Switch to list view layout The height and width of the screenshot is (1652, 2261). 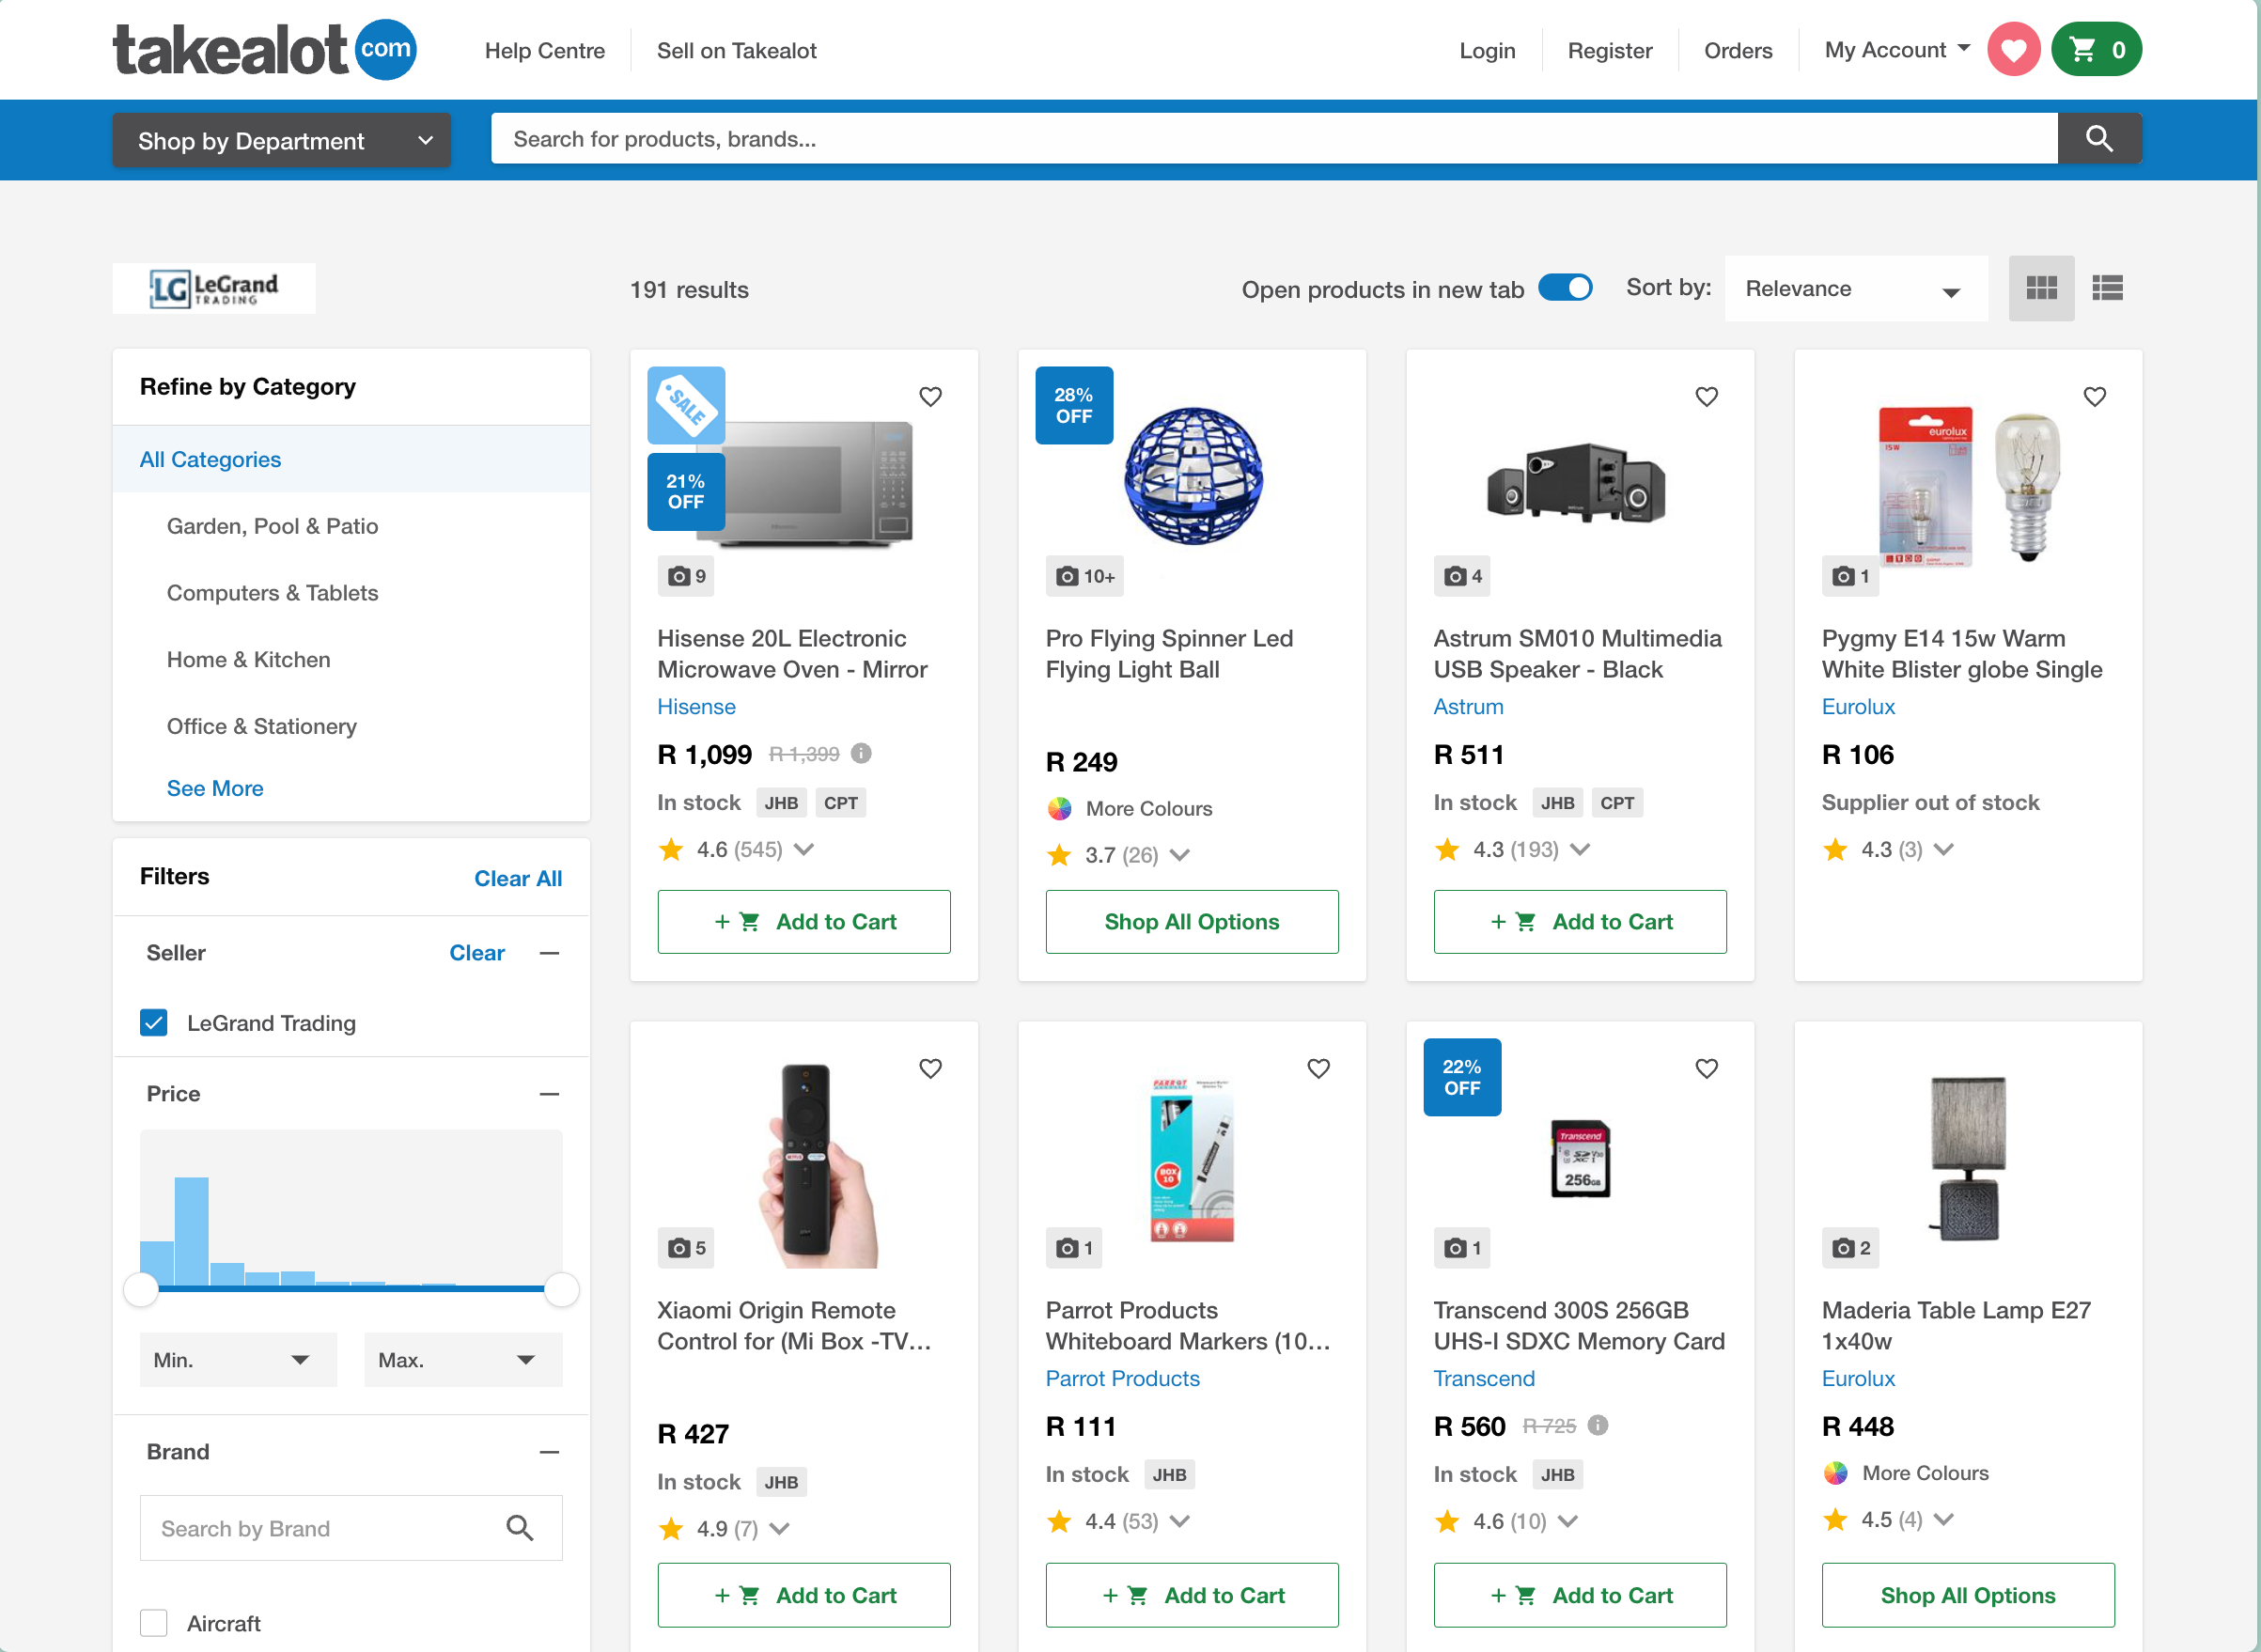point(2106,289)
